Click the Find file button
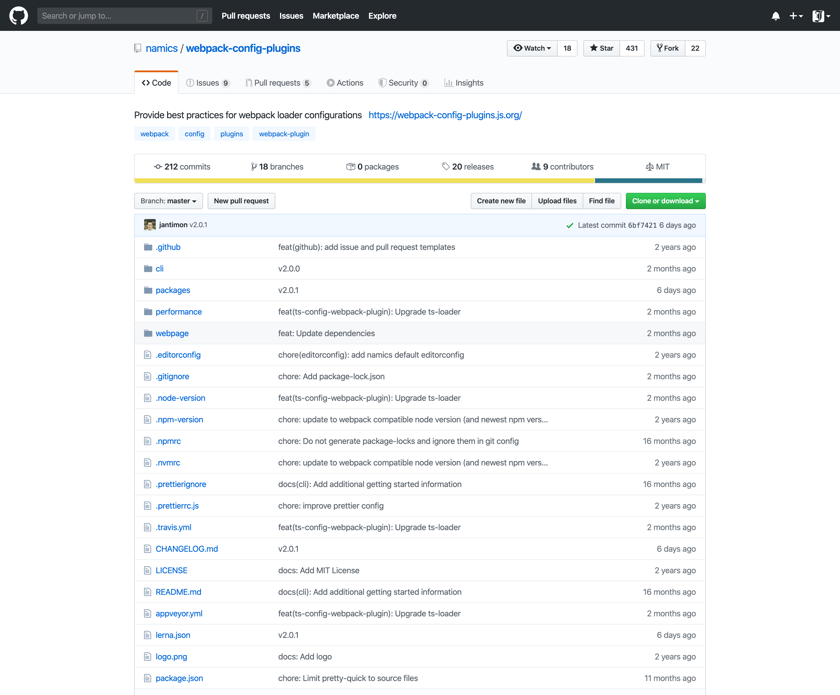 tap(602, 201)
